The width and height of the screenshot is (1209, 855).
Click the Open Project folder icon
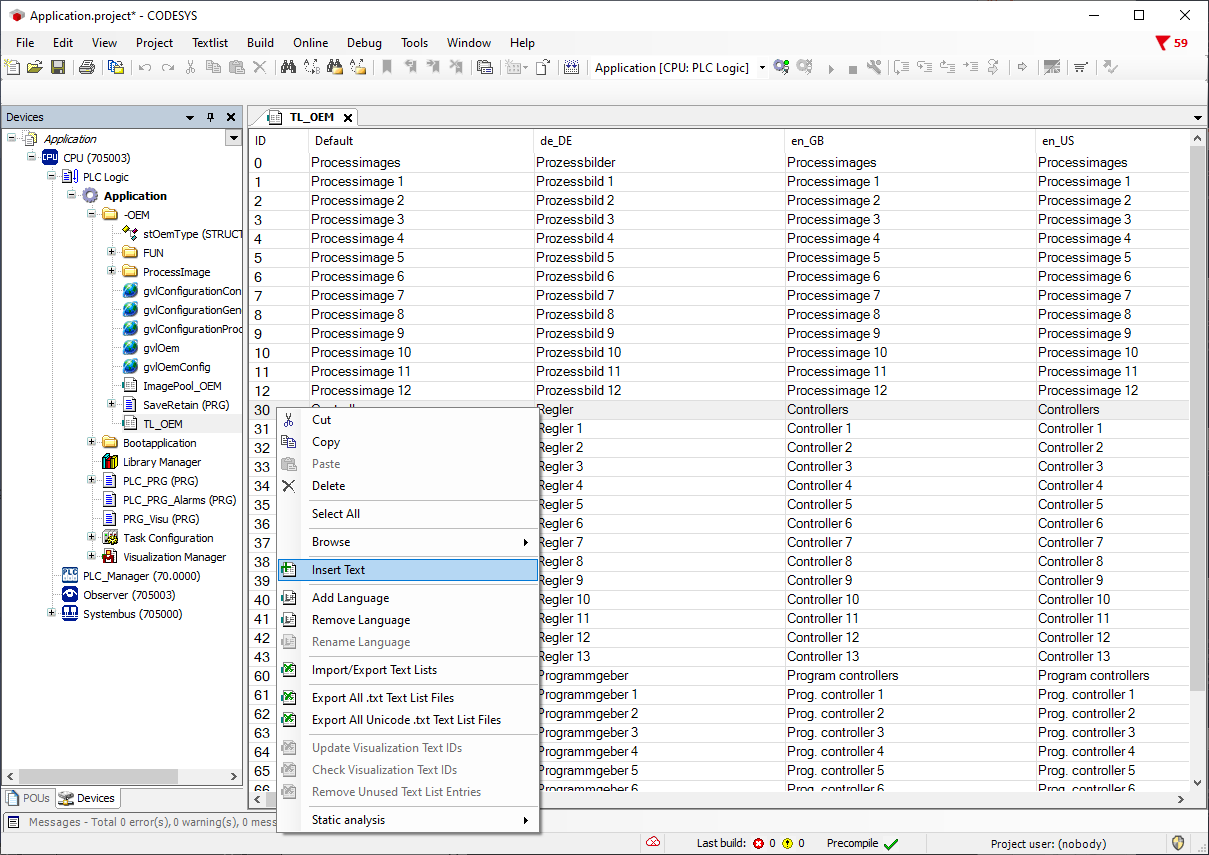pos(35,68)
